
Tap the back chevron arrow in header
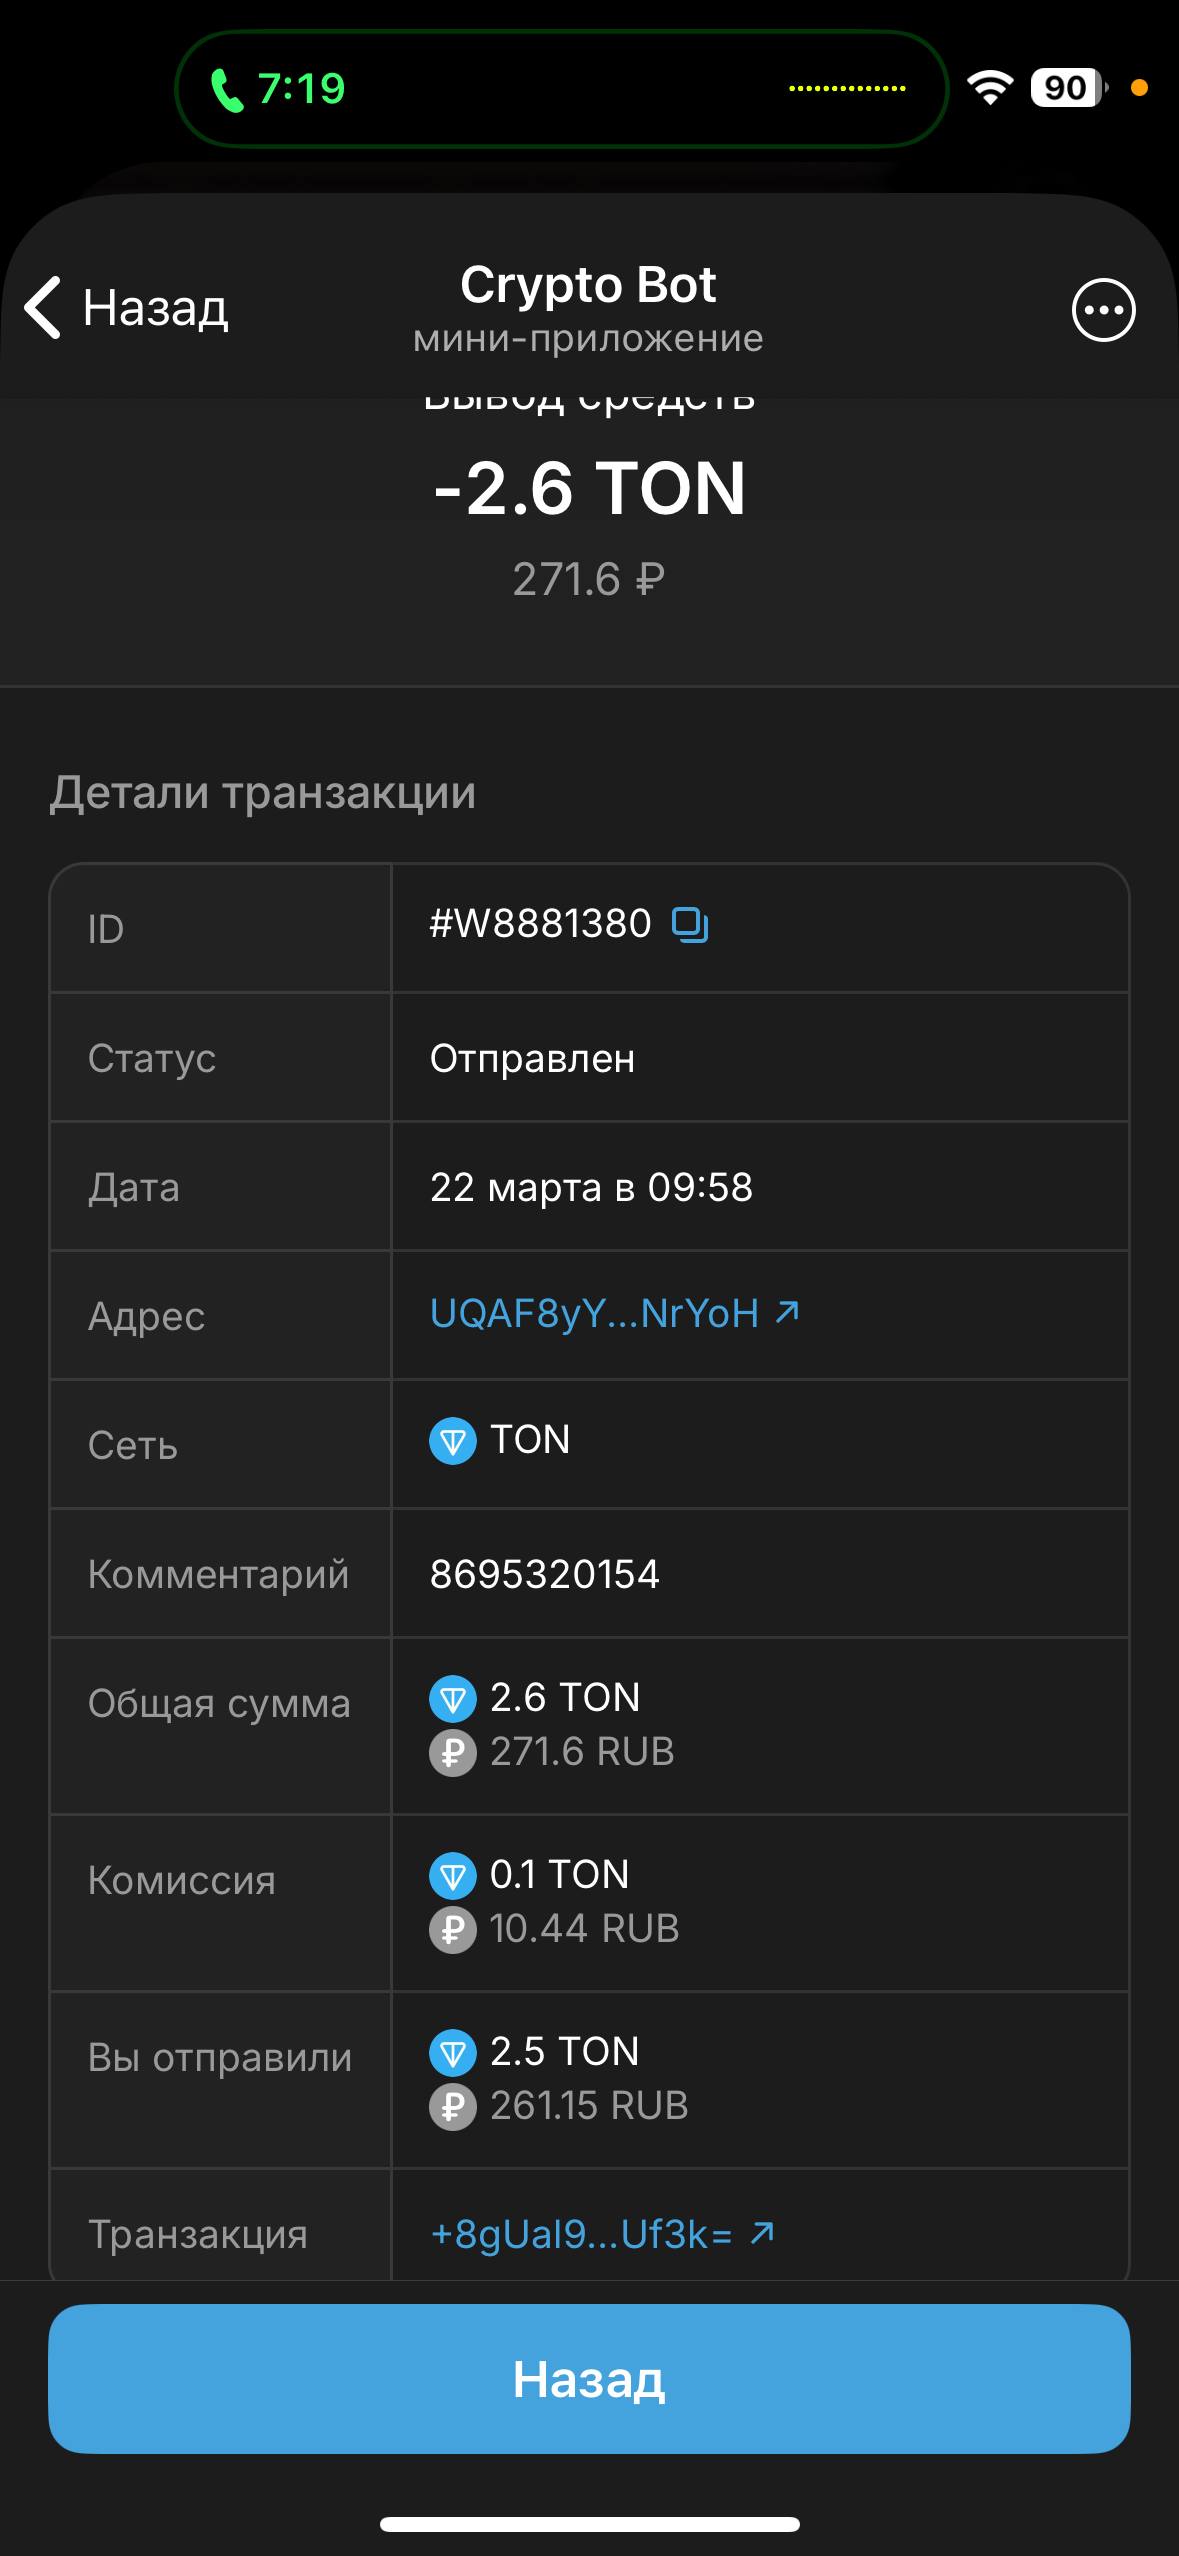pyautogui.click(x=43, y=308)
